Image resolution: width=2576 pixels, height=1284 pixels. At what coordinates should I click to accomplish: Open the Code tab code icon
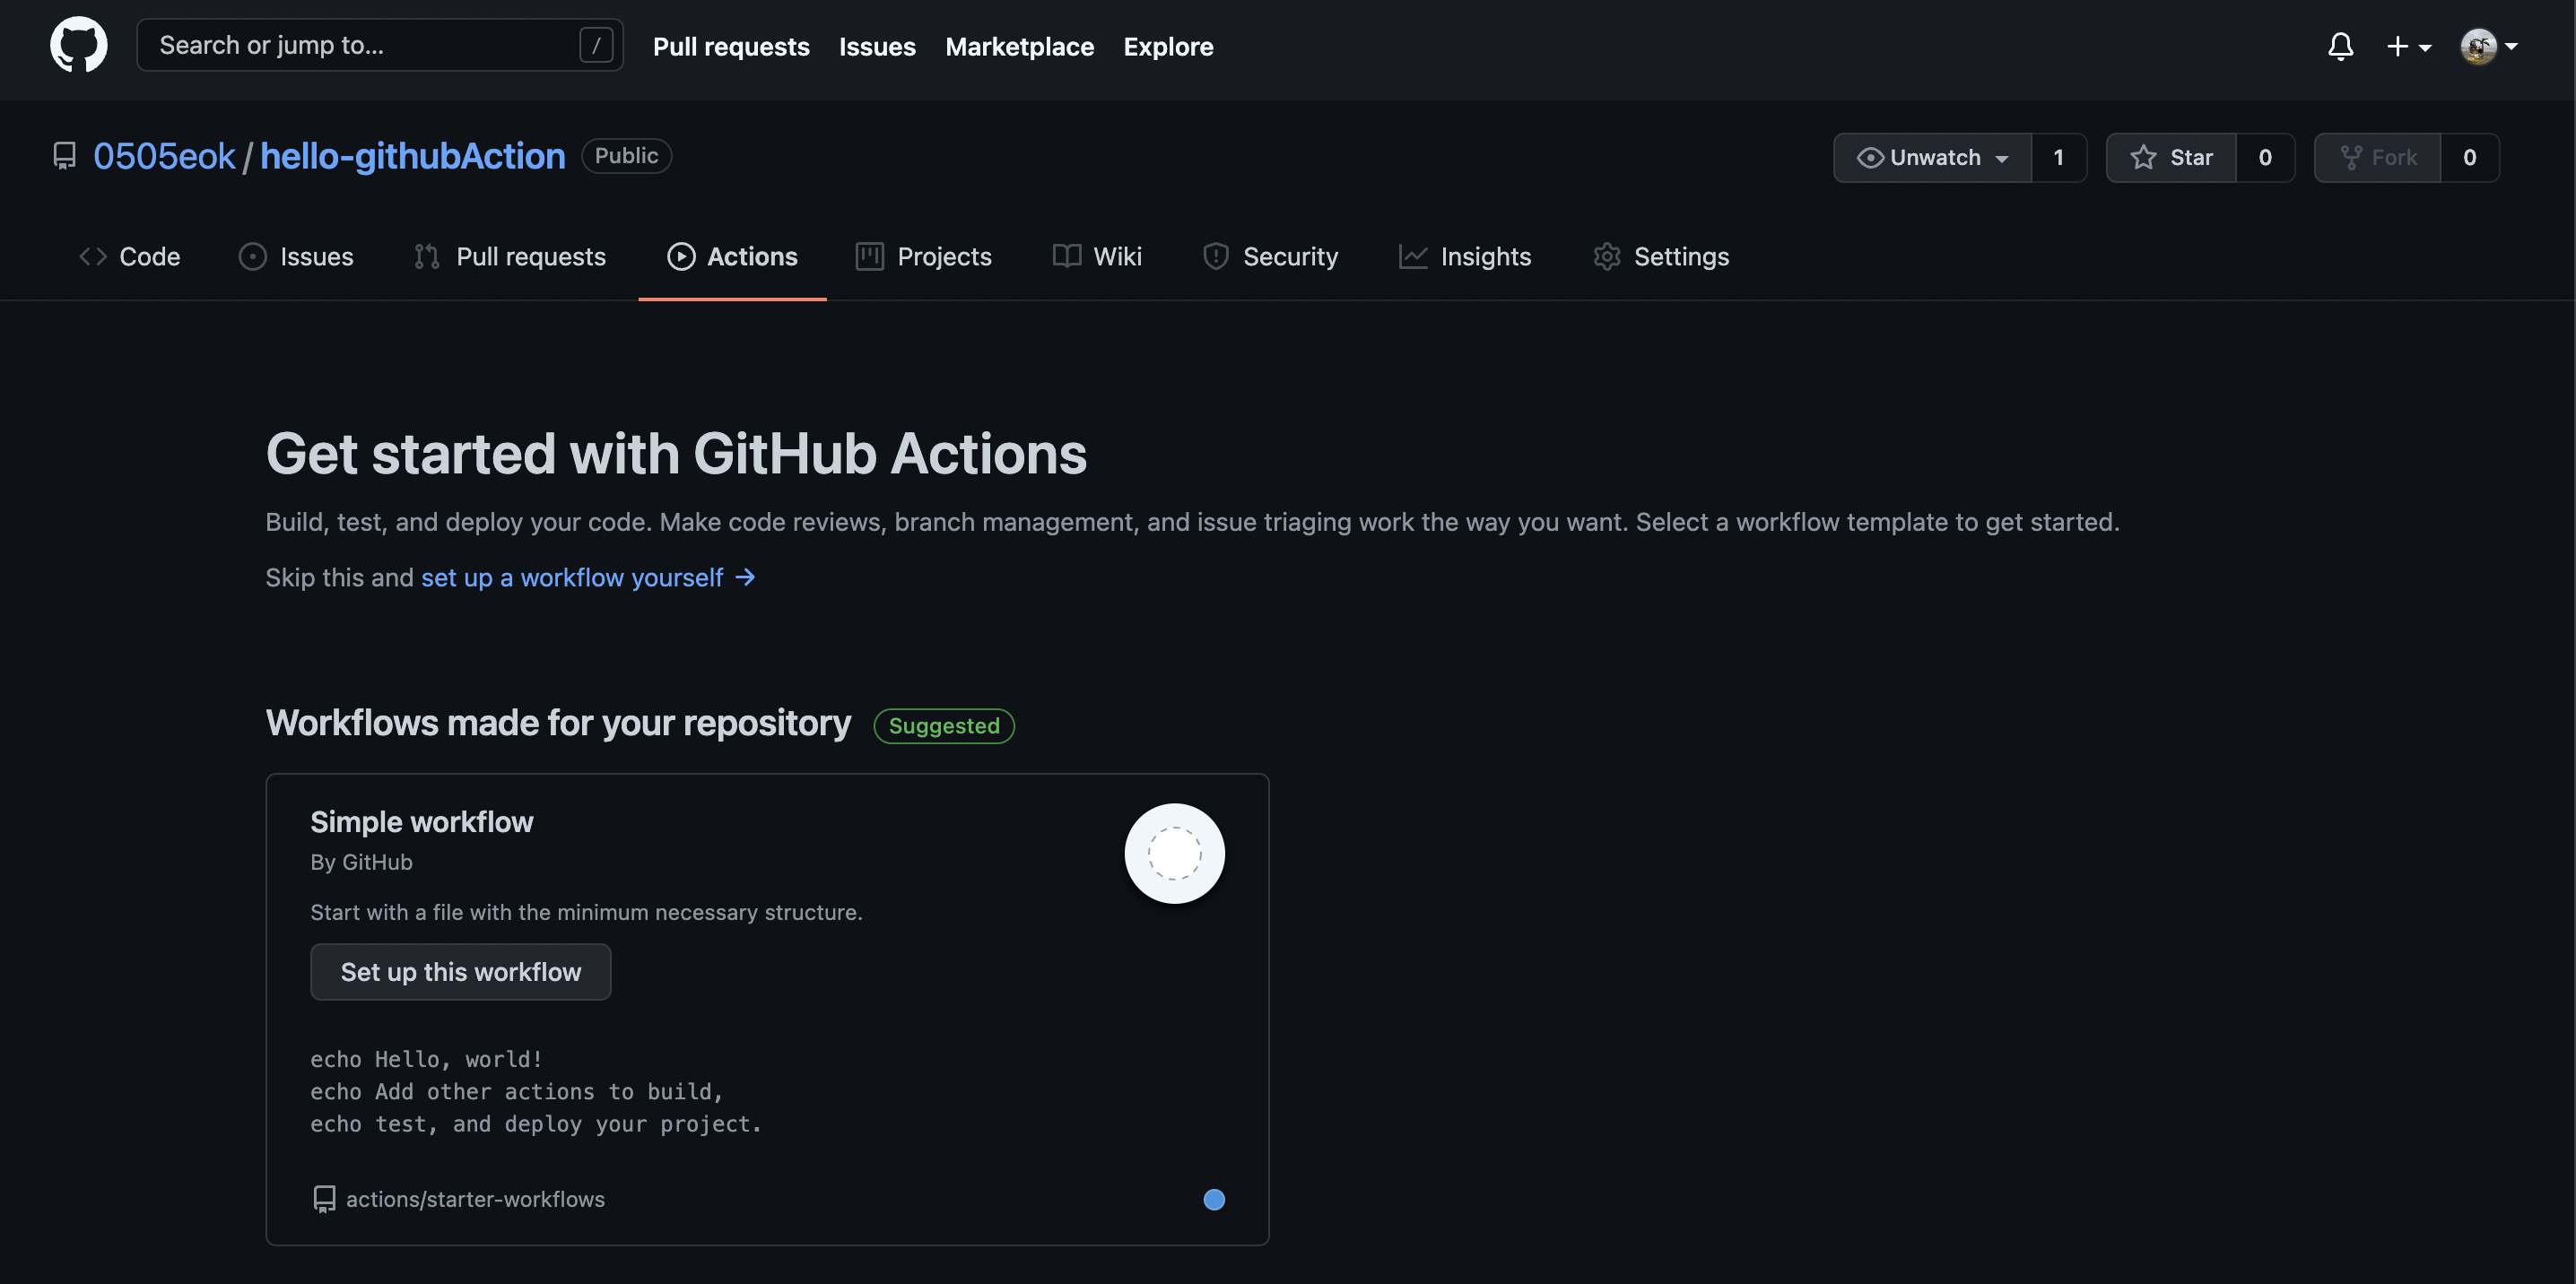(92, 256)
